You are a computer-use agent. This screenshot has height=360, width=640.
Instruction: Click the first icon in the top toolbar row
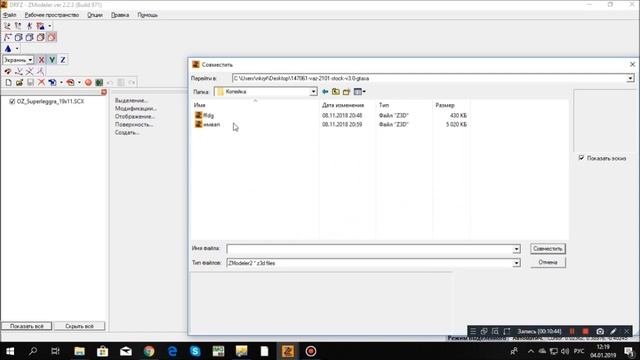pyautogui.click(x=7, y=26)
